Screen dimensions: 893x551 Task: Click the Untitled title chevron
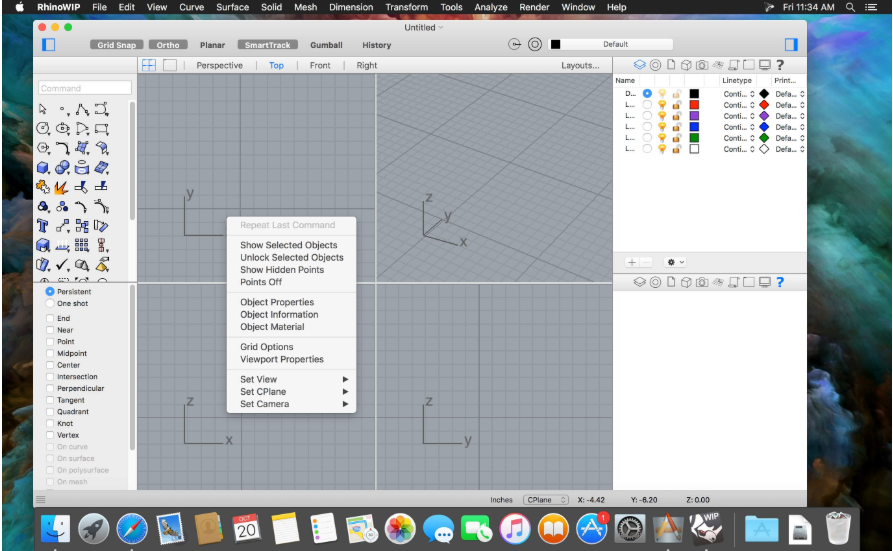pyautogui.click(x=441, y=27)
